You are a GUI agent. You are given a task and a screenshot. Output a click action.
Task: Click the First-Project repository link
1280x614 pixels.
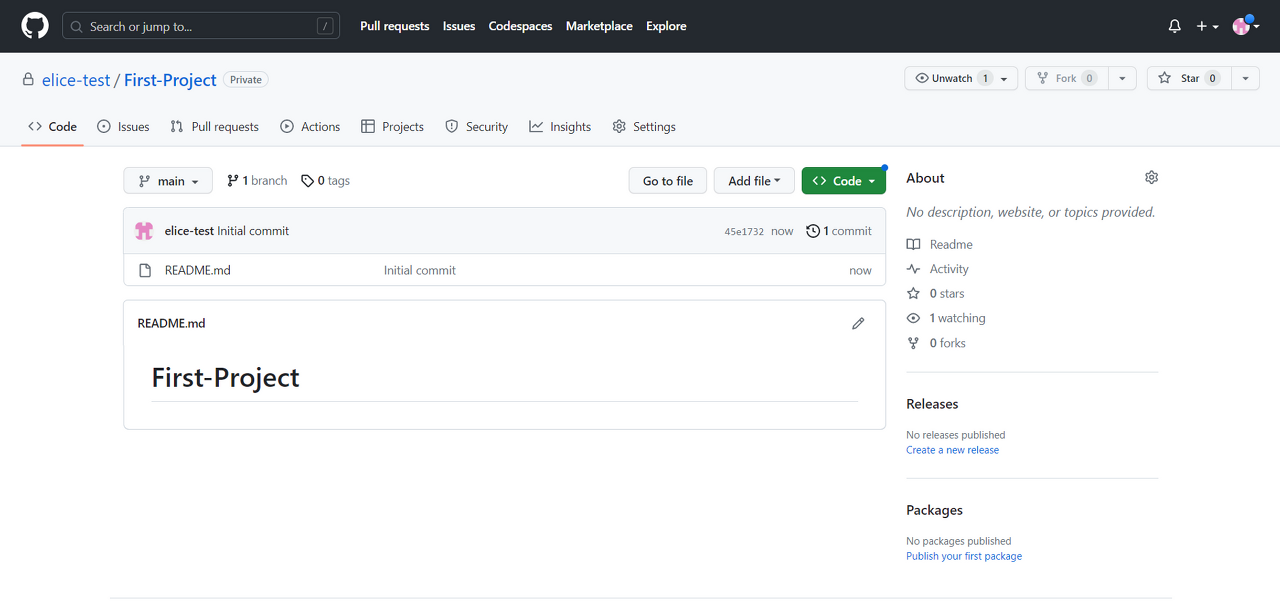click(x=170, y=80)
